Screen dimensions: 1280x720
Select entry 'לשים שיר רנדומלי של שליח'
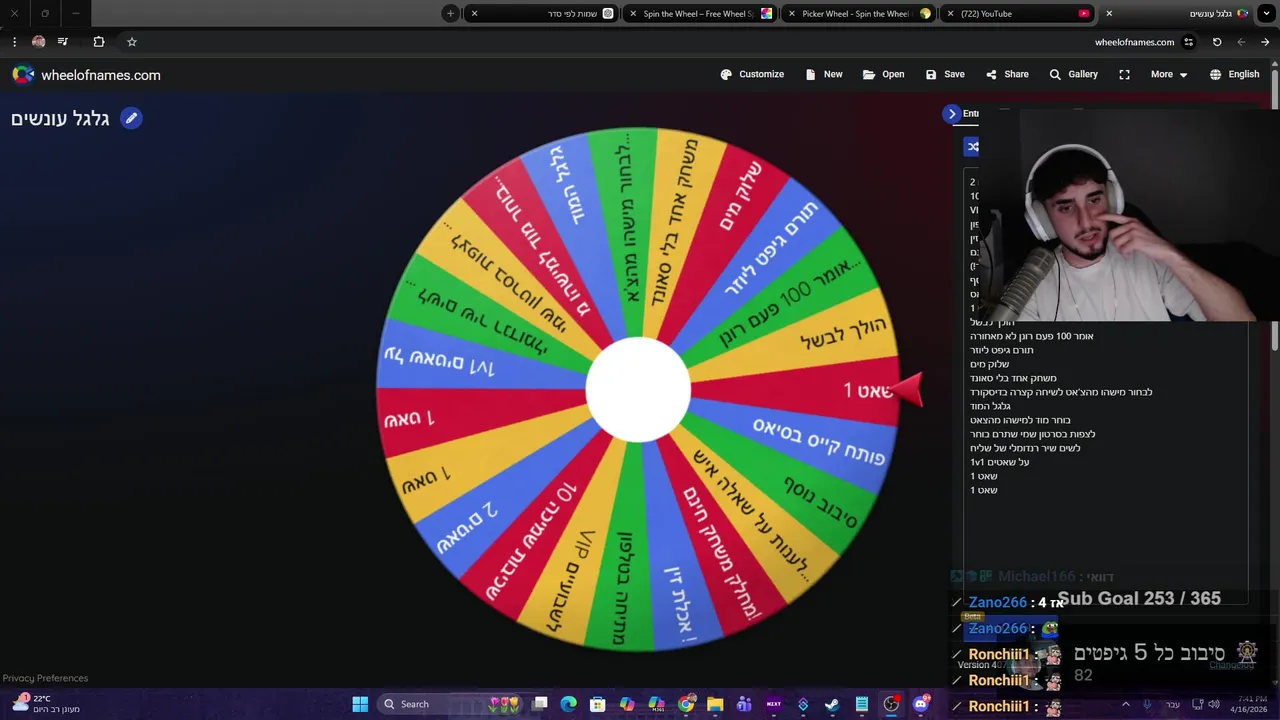tap(1024, 448)
